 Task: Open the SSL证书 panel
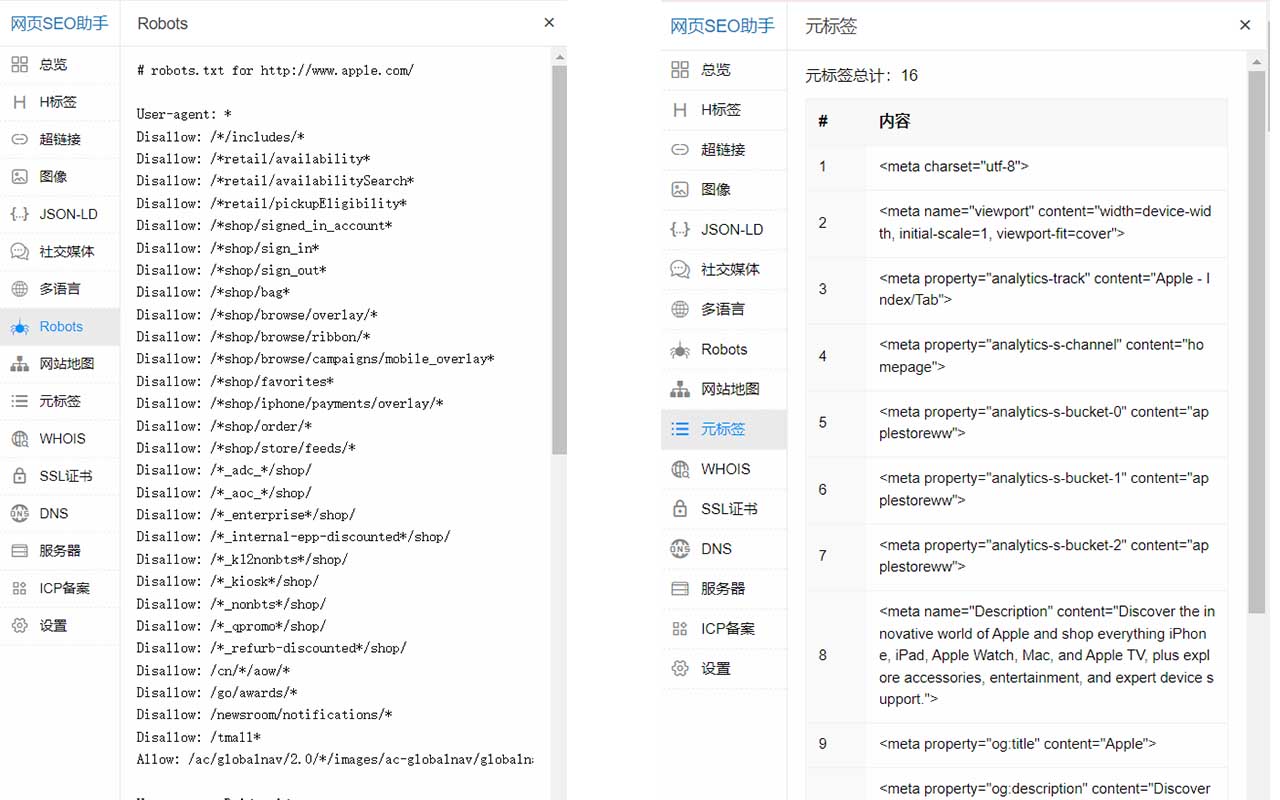coord(60,476)
